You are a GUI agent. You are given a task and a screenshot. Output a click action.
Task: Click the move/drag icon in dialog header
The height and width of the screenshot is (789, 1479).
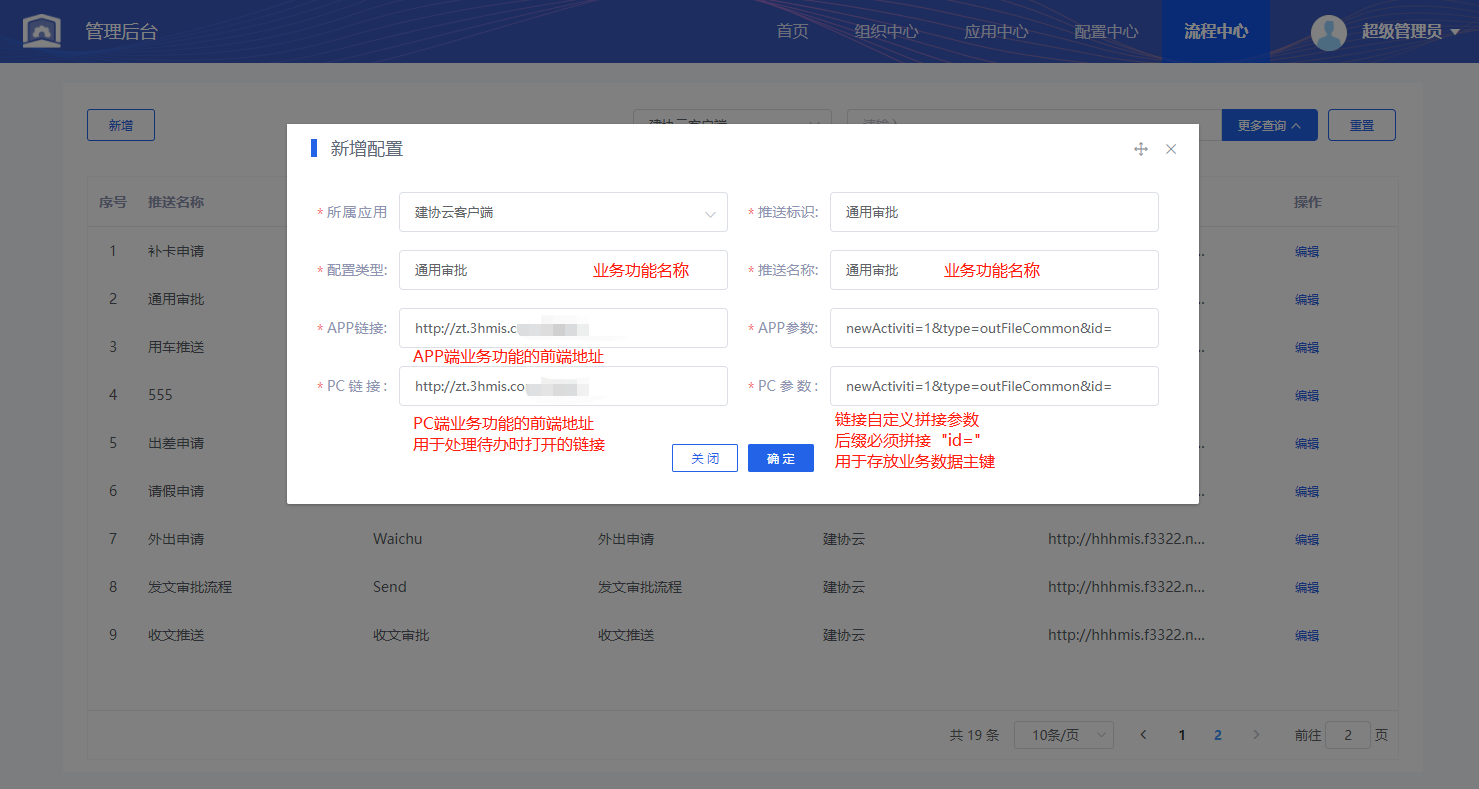click(x=1140, y=149)
